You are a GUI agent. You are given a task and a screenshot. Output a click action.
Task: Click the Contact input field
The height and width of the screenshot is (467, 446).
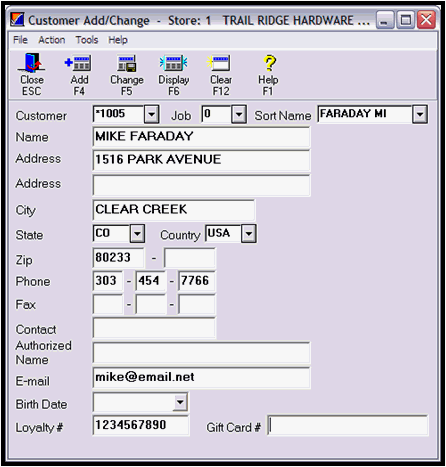coord(154,328)
